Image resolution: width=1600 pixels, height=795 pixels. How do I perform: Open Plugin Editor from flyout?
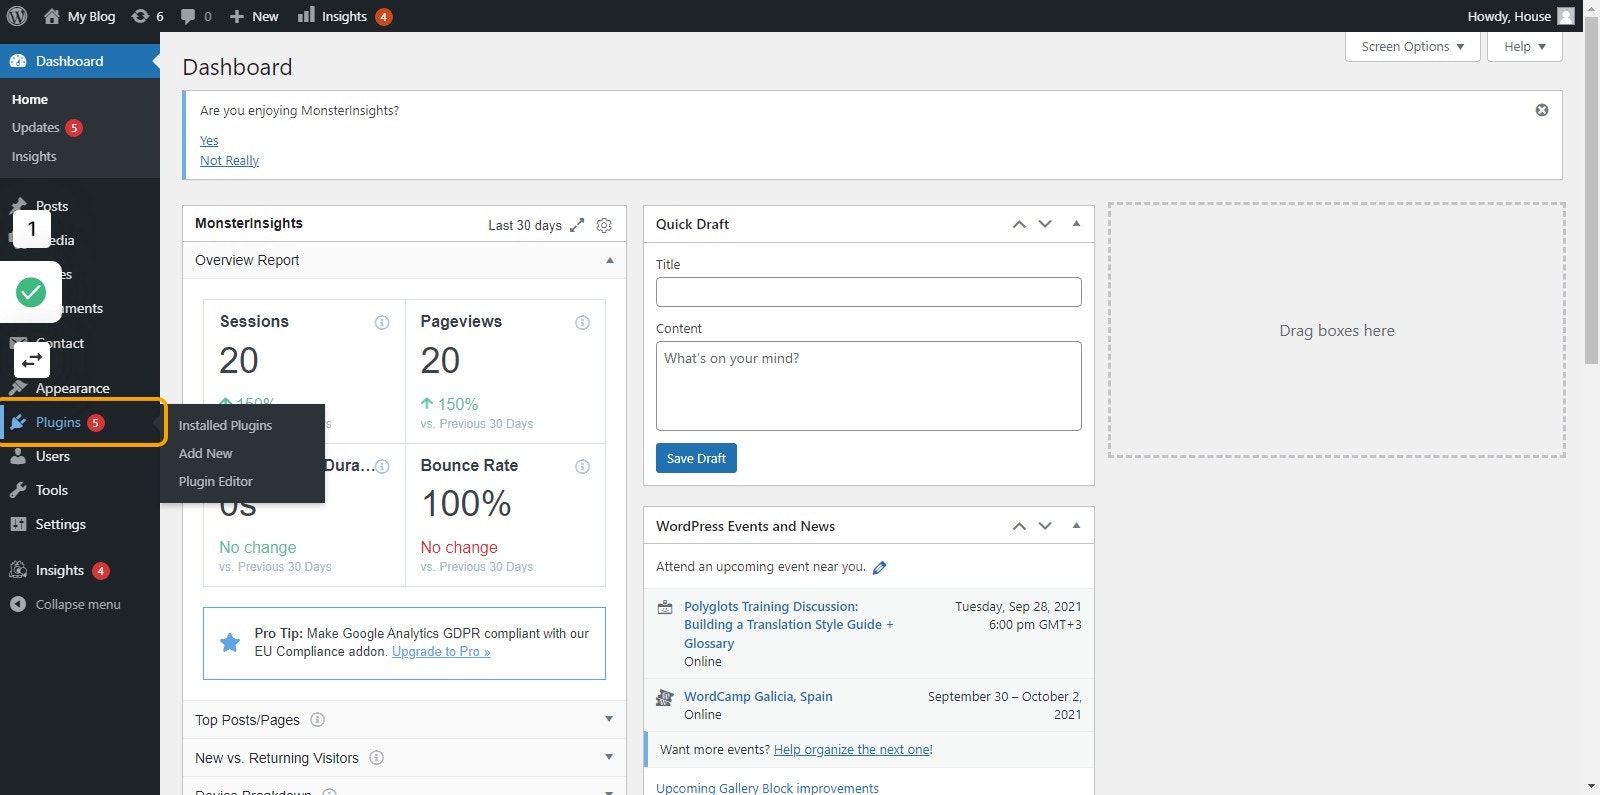coord(215,482)
